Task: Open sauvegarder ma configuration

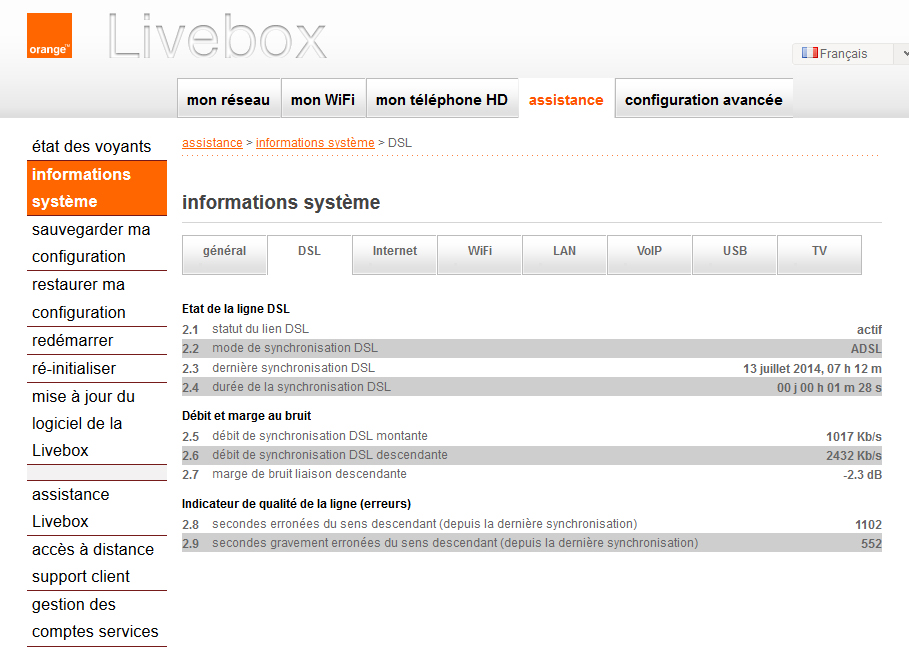Action: pos(92,242)
